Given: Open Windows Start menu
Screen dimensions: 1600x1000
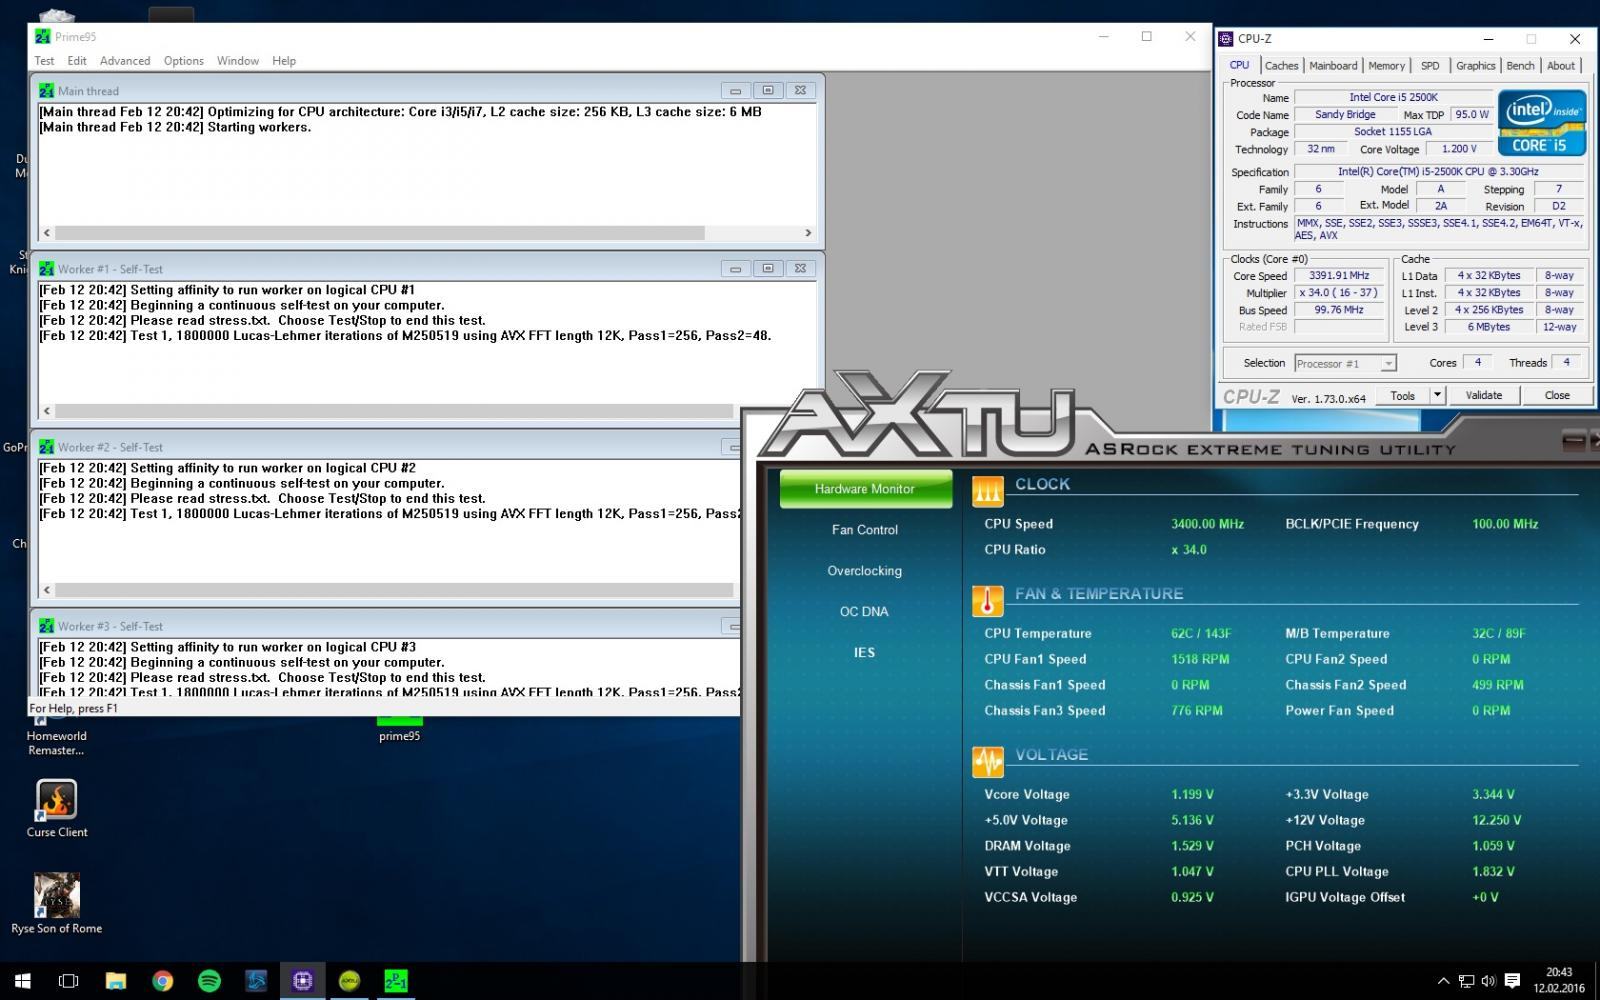Looking at the screenshot, I should pyautogui.click(x=22, y=981).
